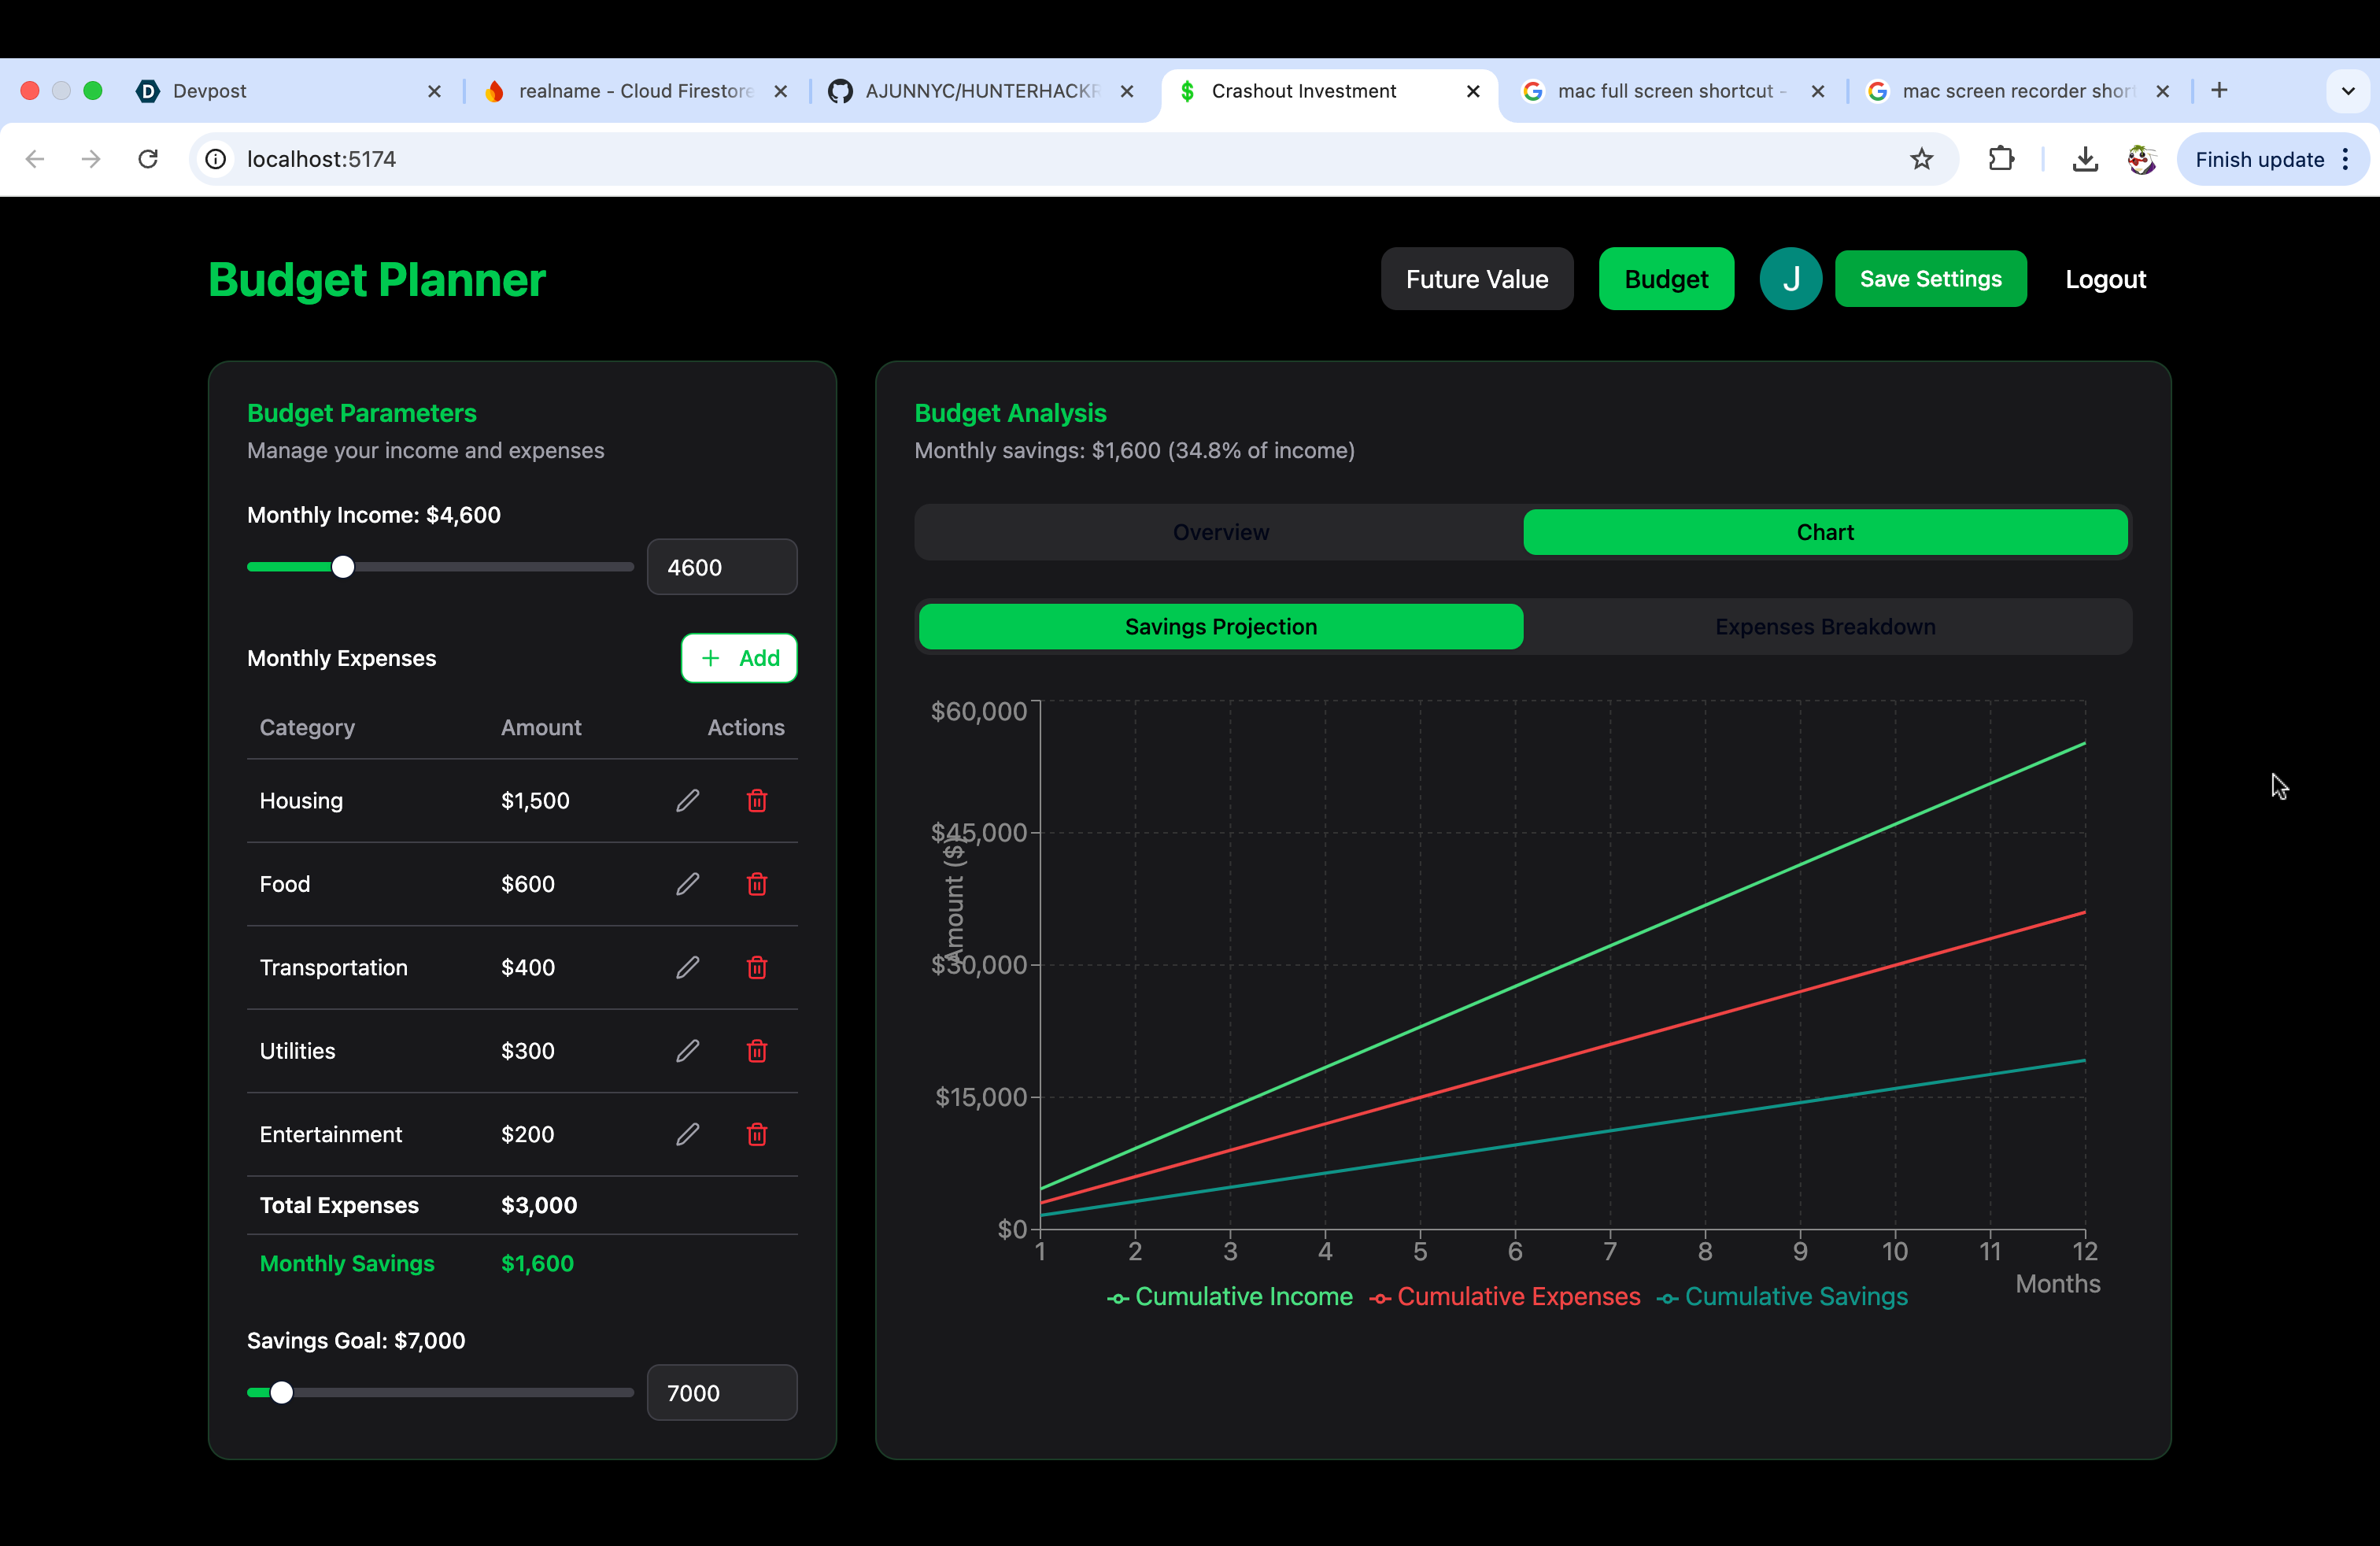The image size is (2380, 1546).
Task: Open the browser extensions puzzle icon
Action: pyautogui.click(x=2001, y=159)
